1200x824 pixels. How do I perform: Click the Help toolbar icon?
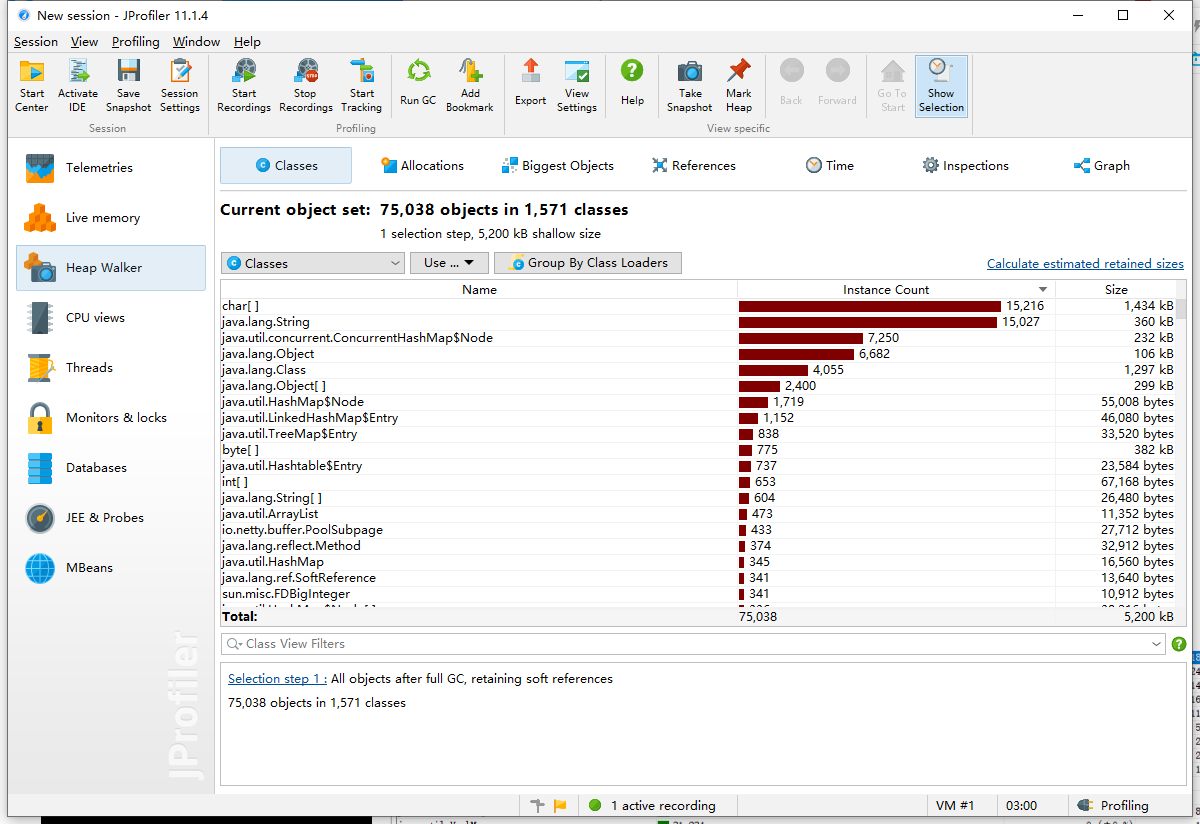632,82
